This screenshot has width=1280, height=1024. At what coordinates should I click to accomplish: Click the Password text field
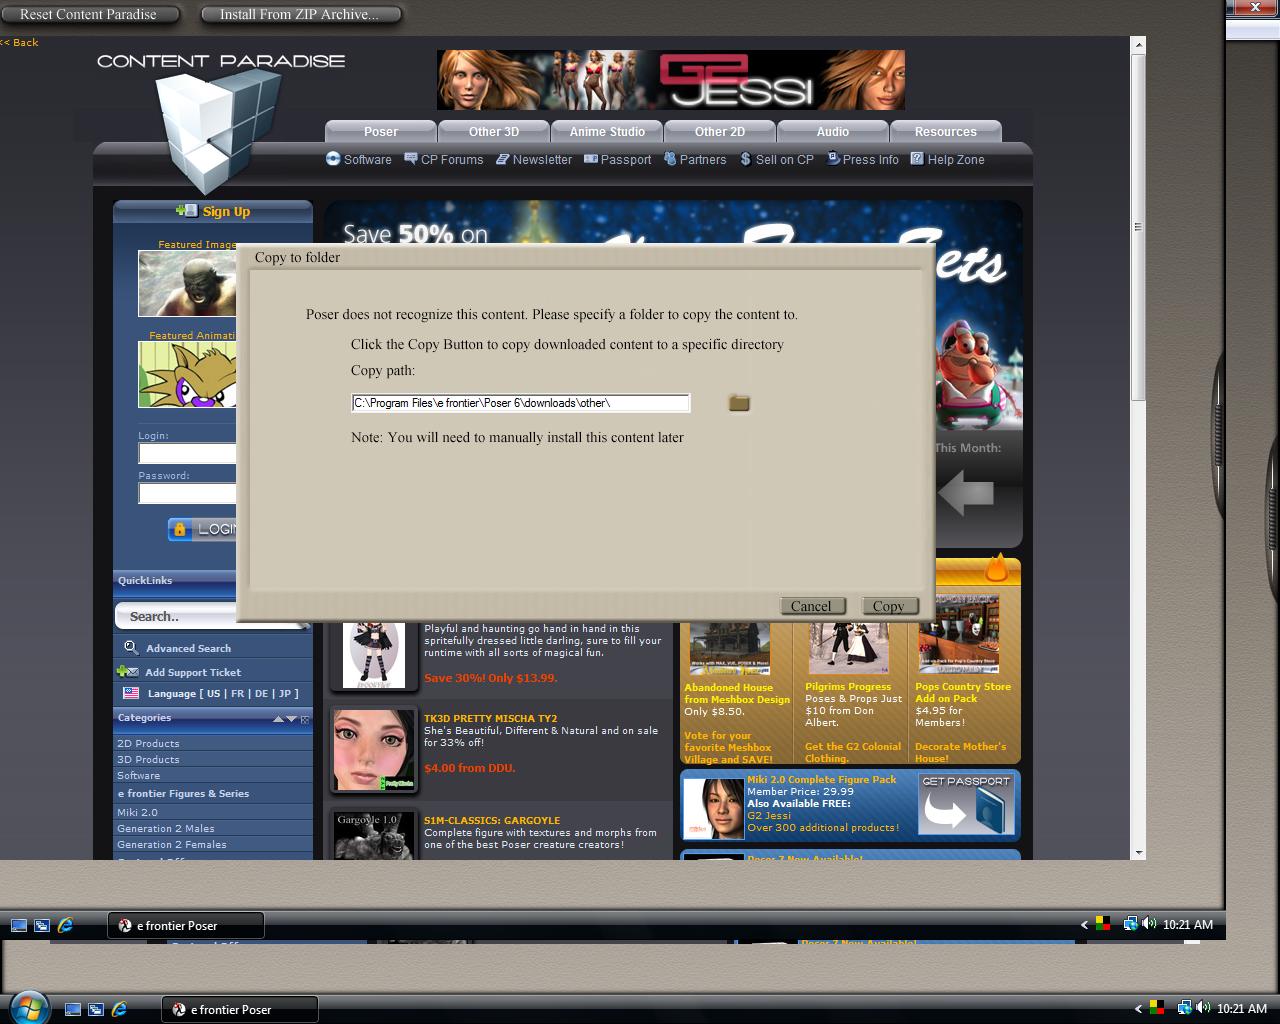(x=188, y=493)
